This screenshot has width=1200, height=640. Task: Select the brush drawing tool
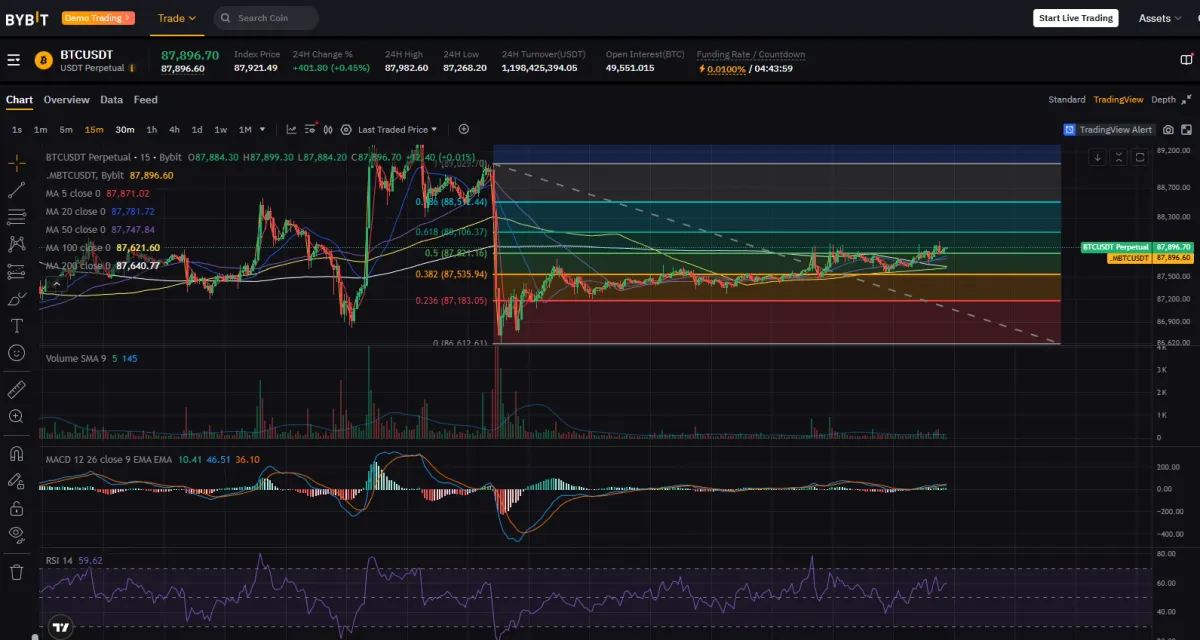(16, 298)
